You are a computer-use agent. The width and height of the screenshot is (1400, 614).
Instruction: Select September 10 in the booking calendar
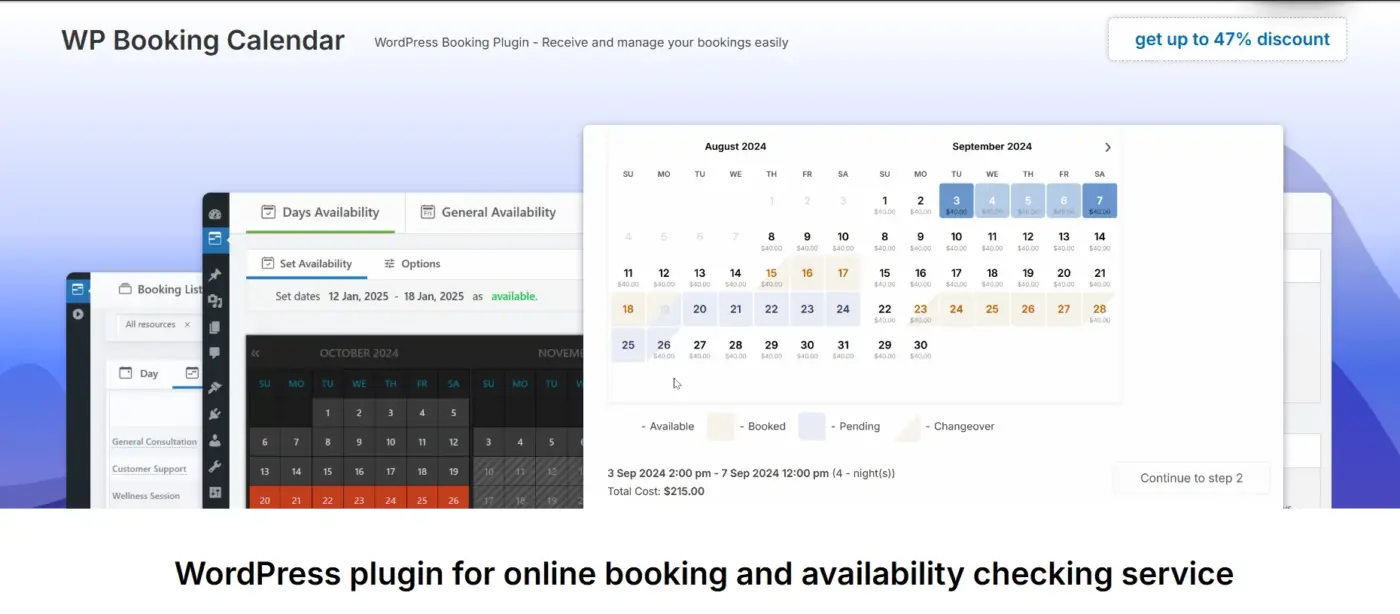(x=956, y=240)
